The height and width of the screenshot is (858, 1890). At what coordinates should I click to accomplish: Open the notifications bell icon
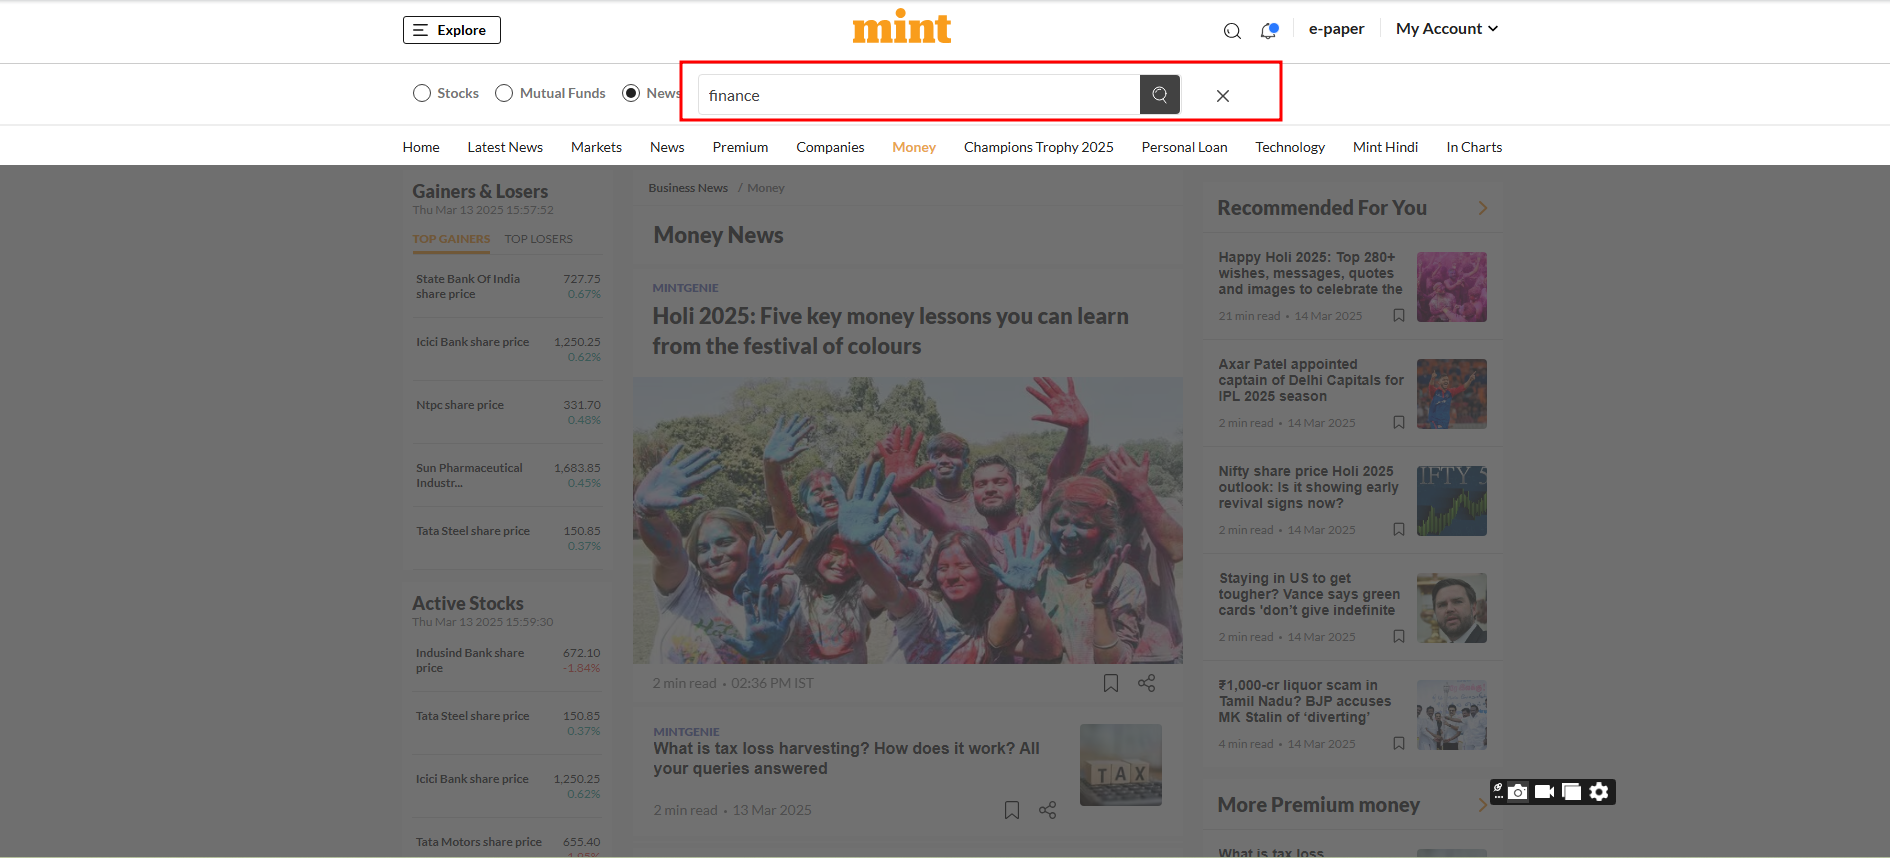pyautogui.click(x=1268, y=31)
